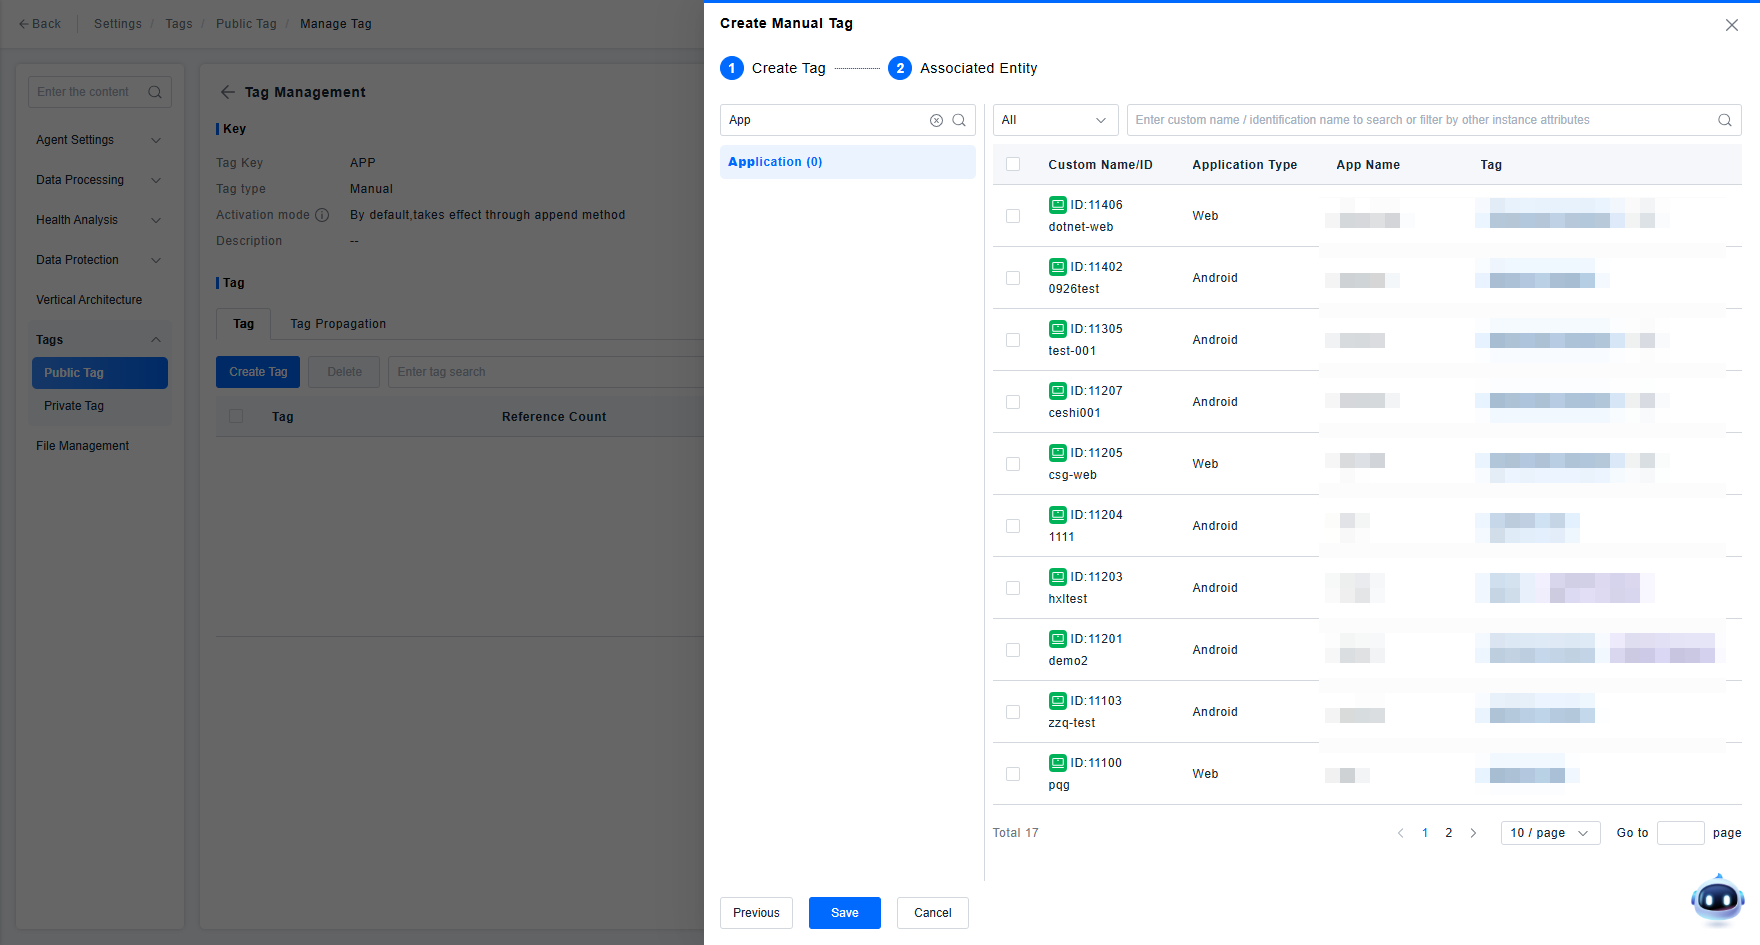
Task: Switch to the Tag Propagation tab
Action: [x=338, y=324]
